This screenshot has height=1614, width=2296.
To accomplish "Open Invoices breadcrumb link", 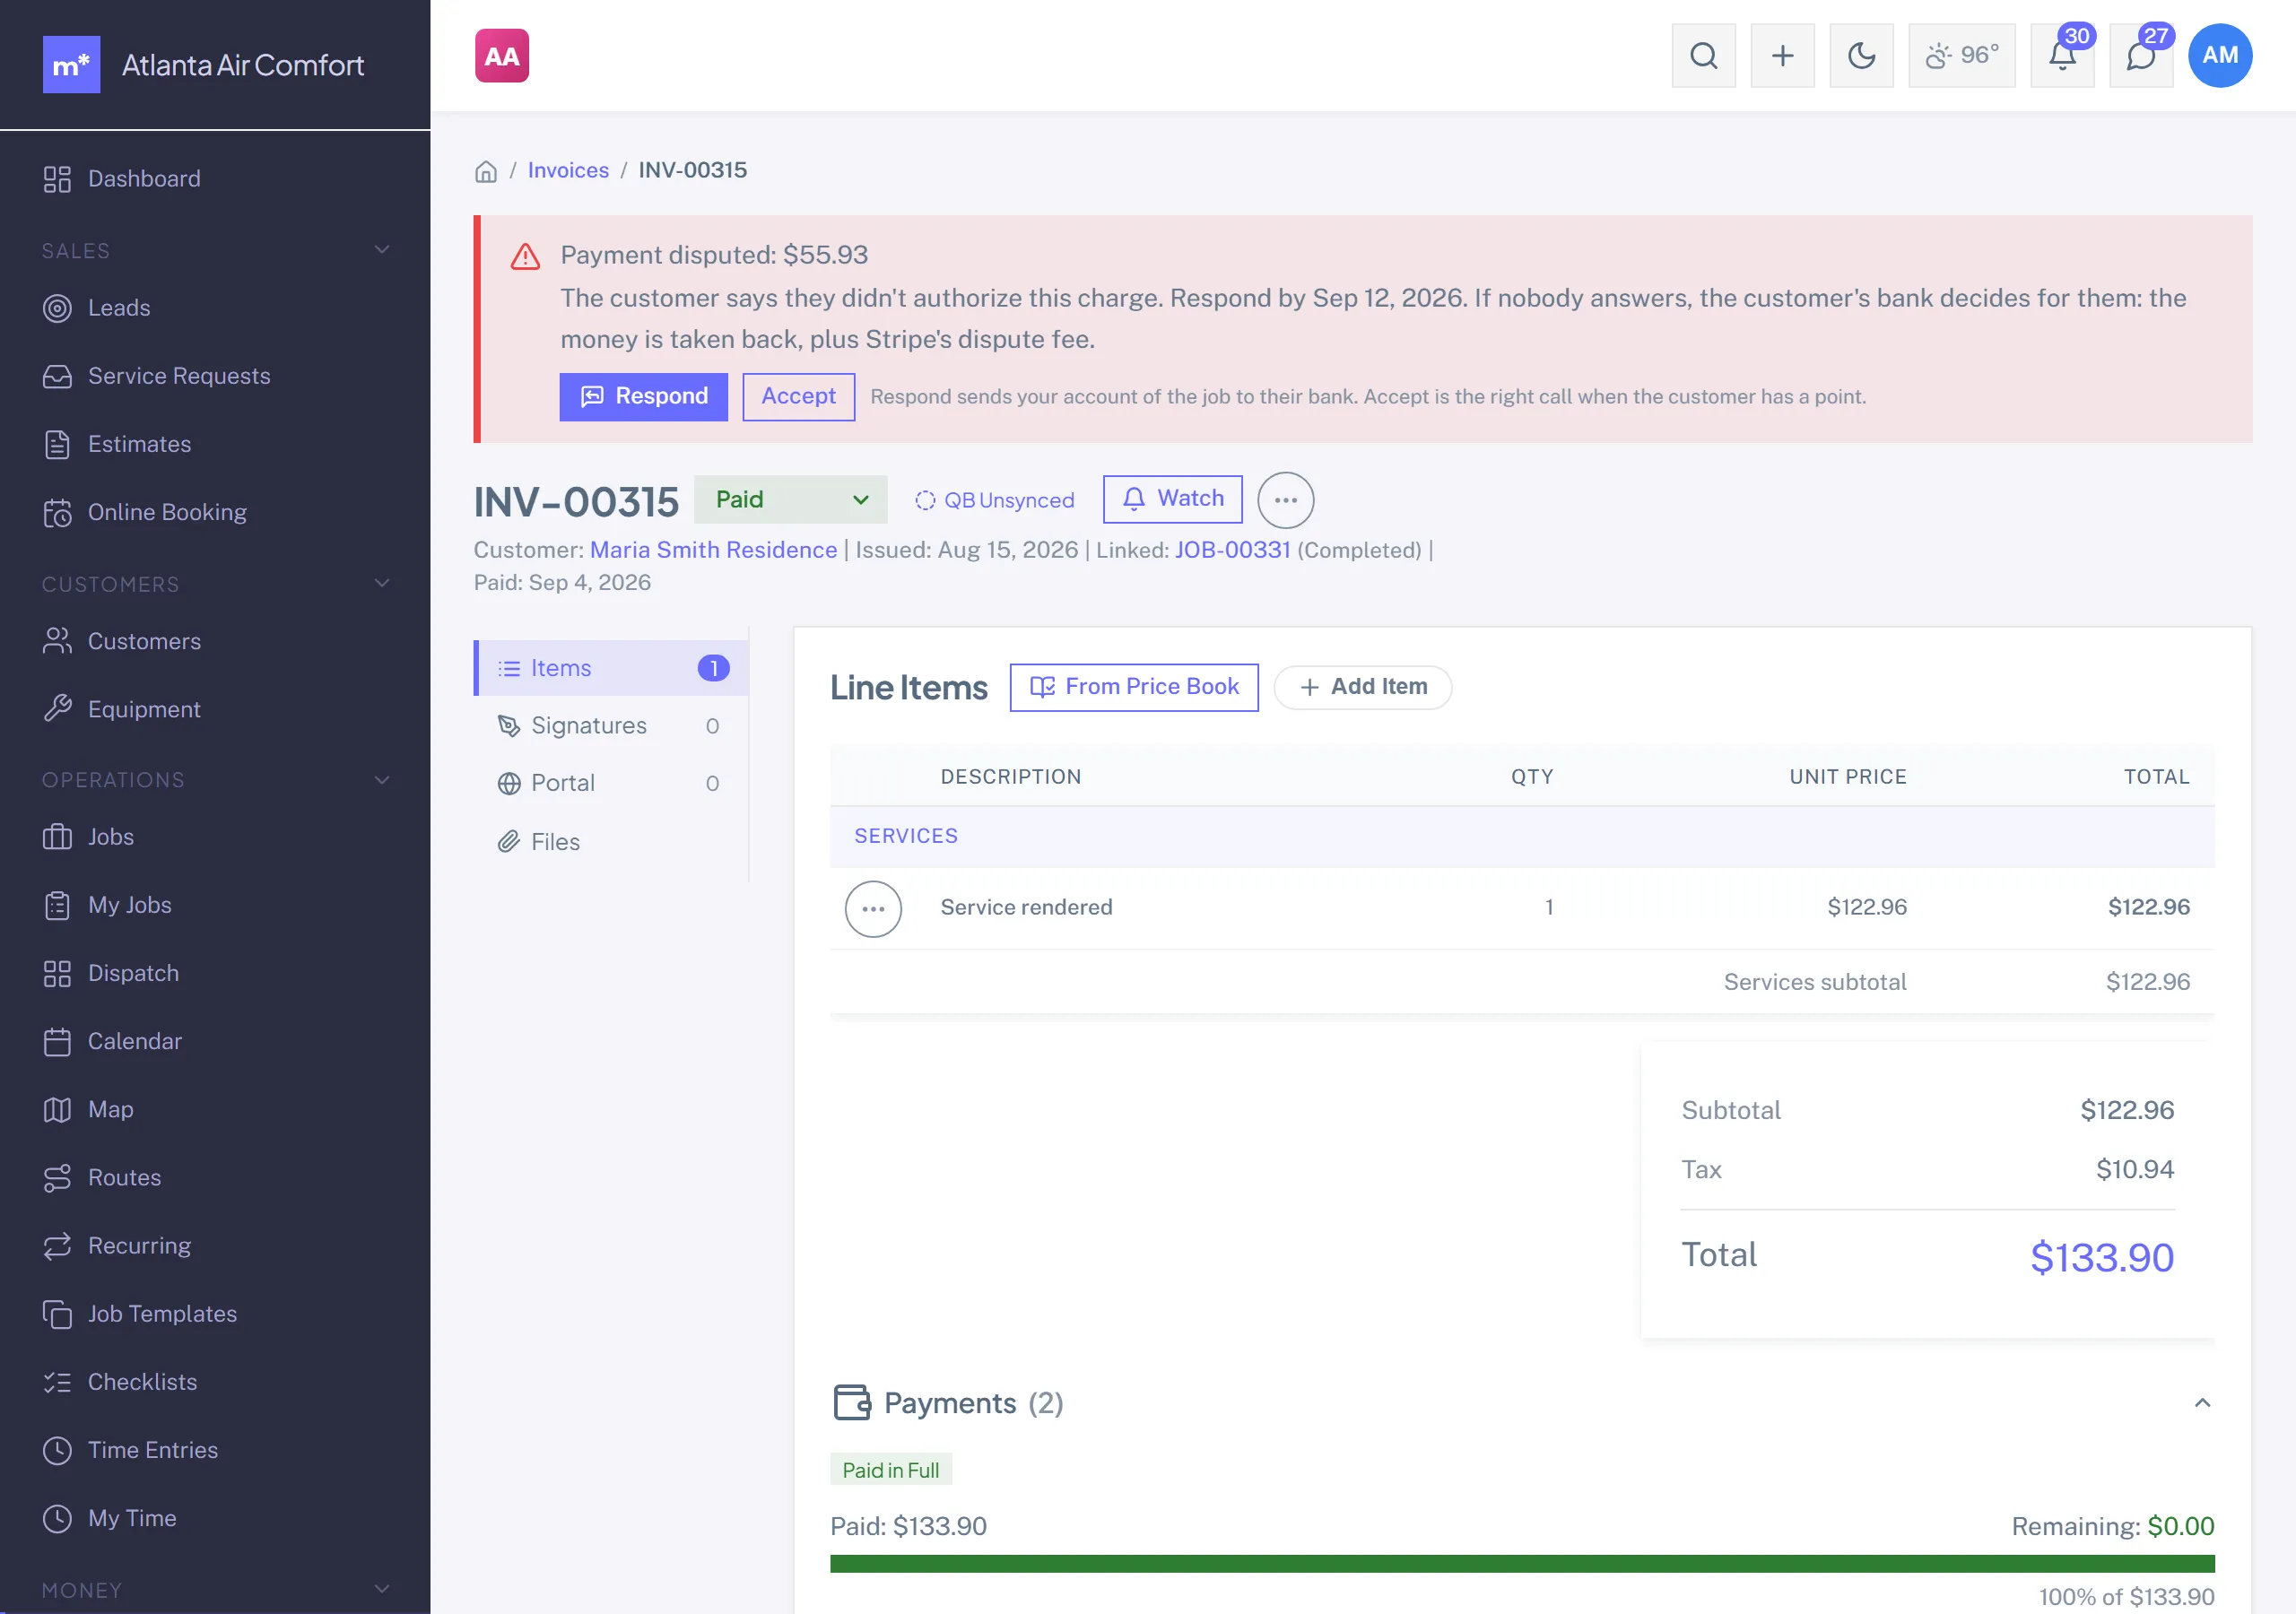I will (x=568, y=170).
